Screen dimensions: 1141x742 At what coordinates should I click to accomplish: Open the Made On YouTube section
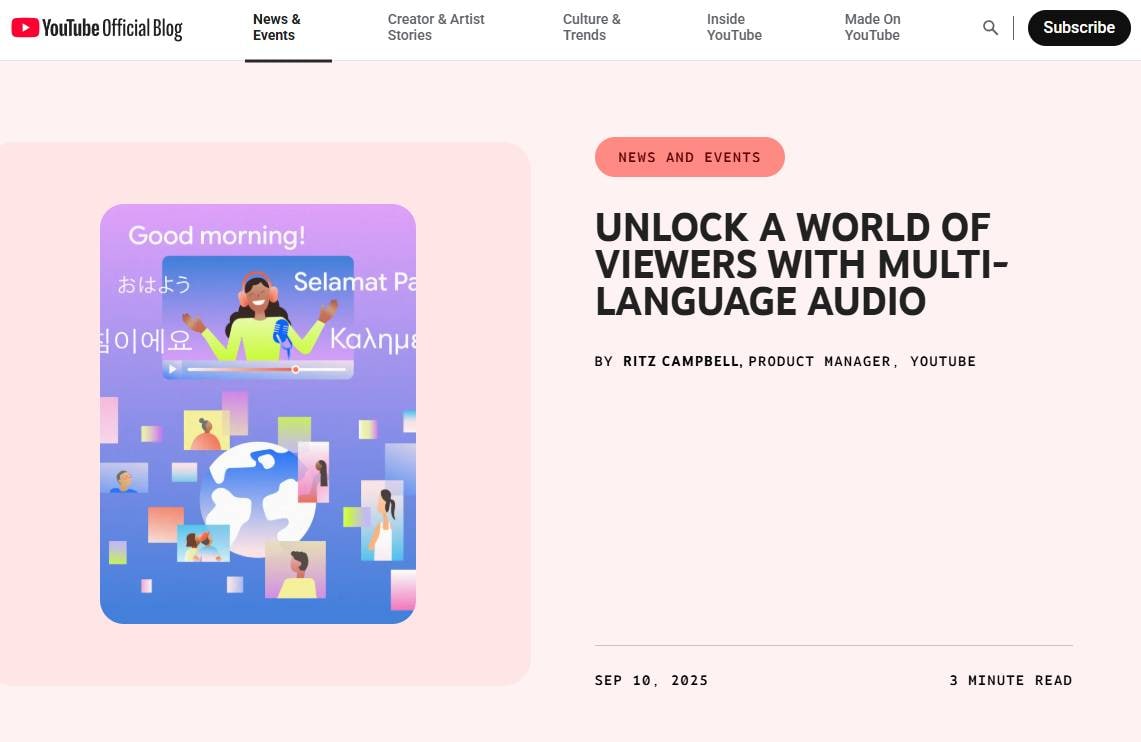tap(872, 27)
